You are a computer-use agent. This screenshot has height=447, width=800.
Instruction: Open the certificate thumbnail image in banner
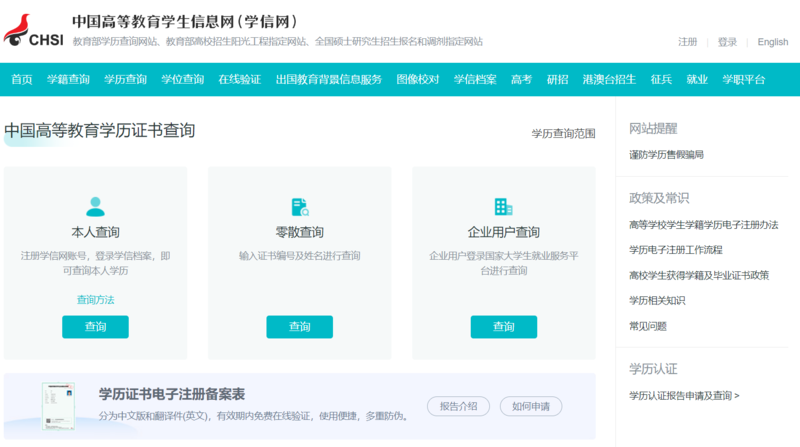pos(58,405)
